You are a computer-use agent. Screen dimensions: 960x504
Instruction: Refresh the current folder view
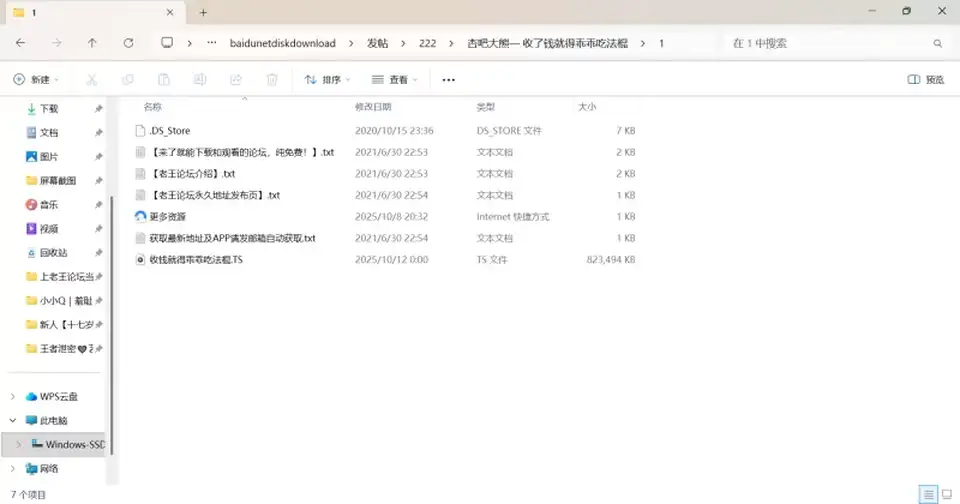(x=128, y=43)
